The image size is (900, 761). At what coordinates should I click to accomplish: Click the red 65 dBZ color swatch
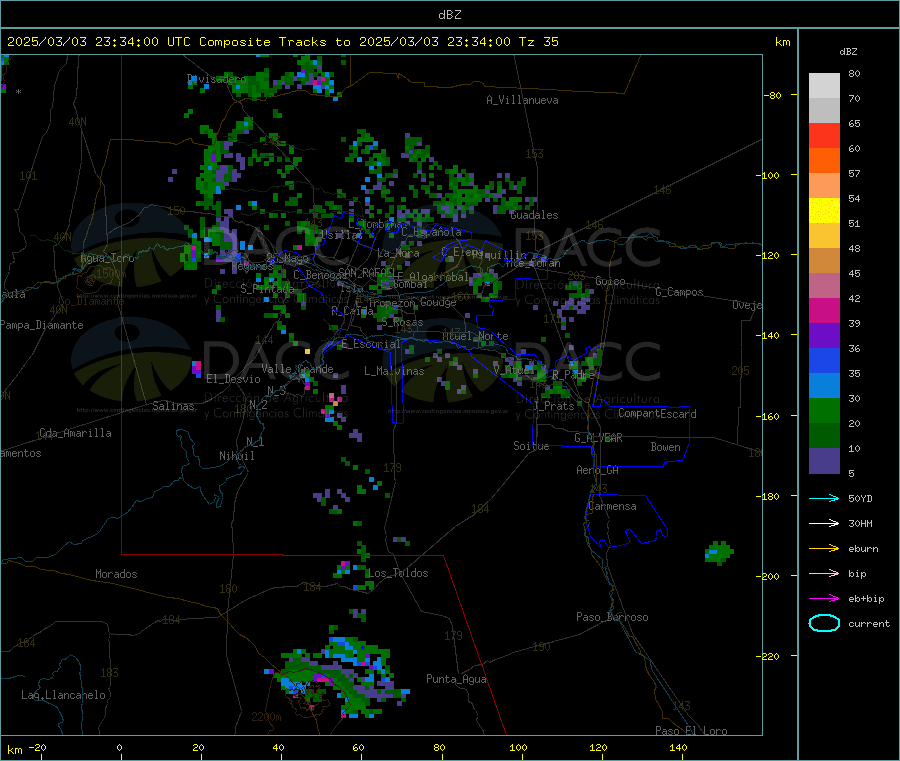[824, 135]
